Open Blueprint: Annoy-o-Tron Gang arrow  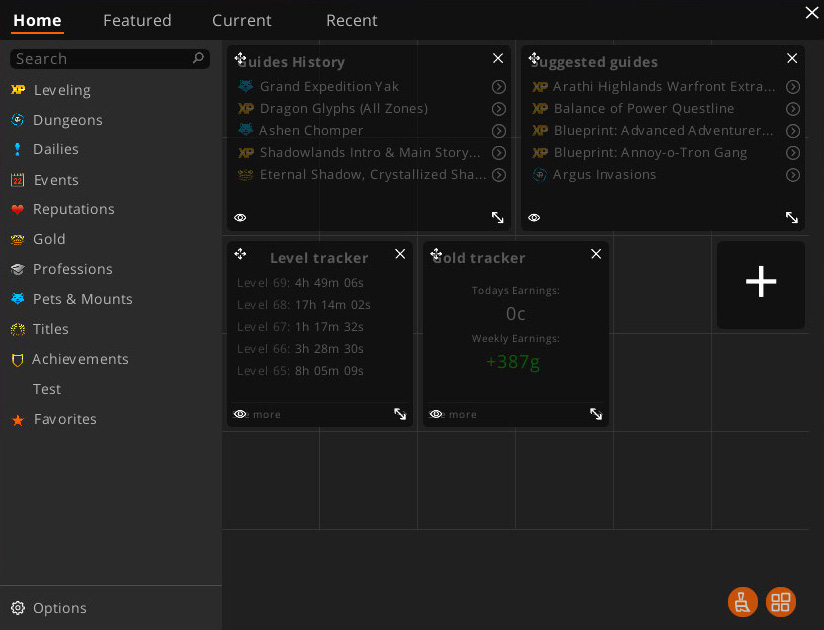coord(793,153)
